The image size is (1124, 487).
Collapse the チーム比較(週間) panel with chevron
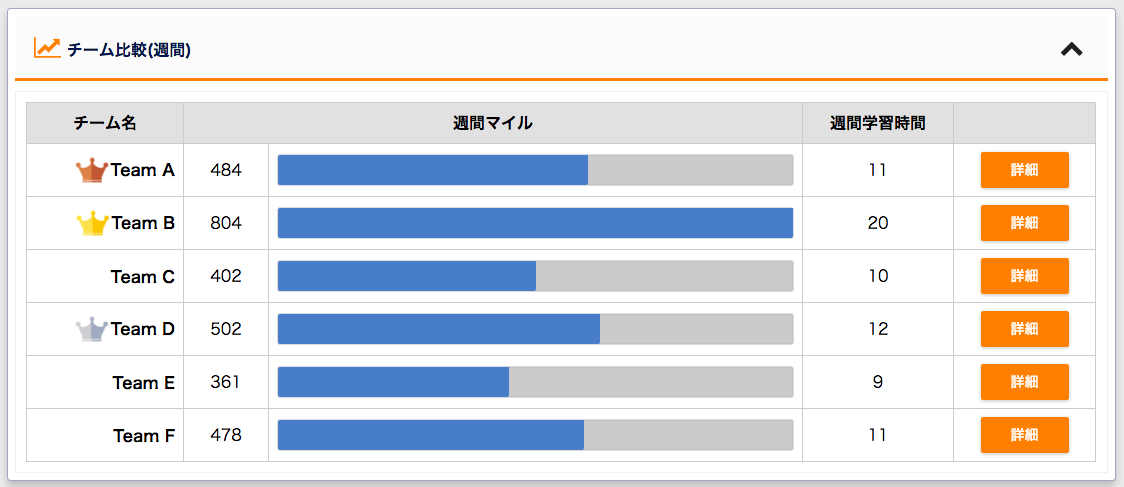[1072, 49]
